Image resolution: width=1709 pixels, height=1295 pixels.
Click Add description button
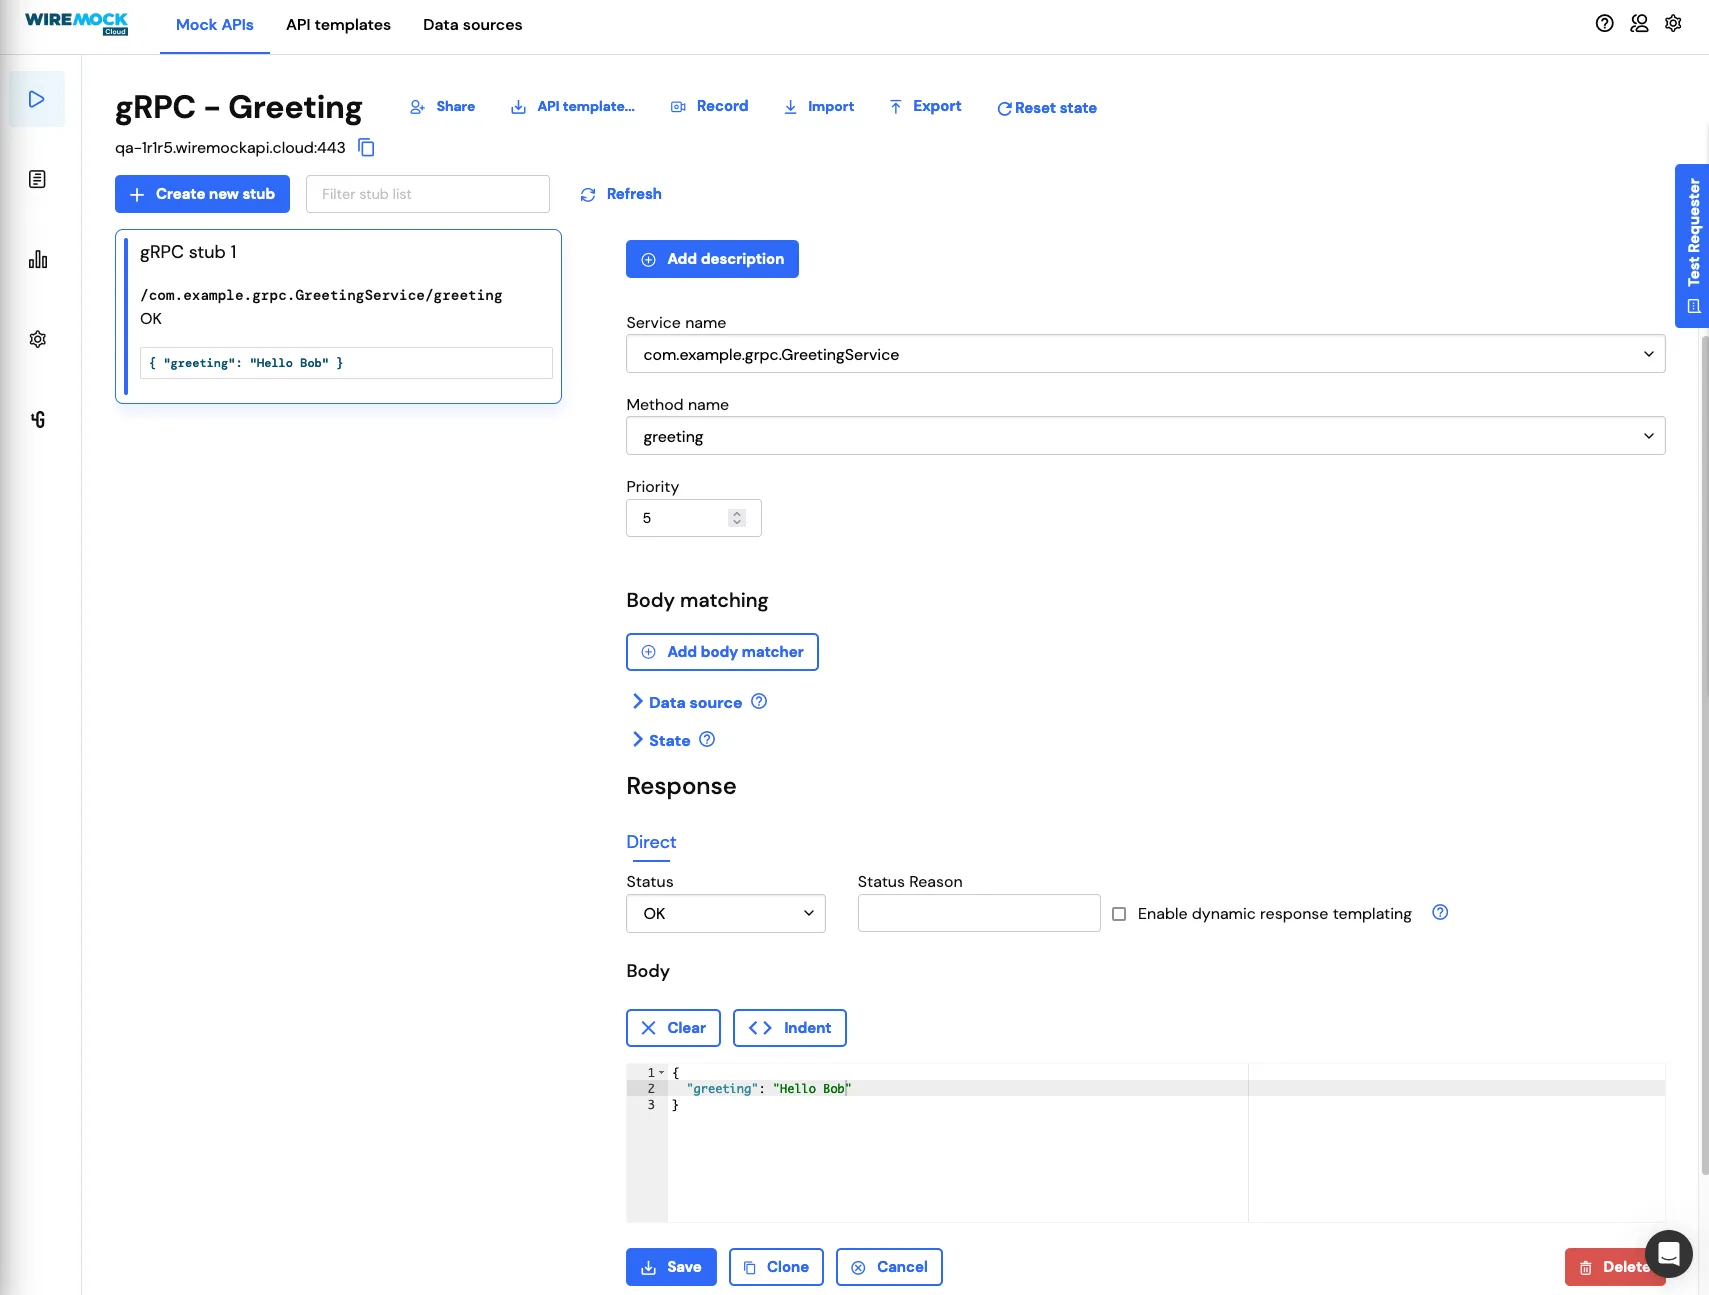tap(712, 259)
